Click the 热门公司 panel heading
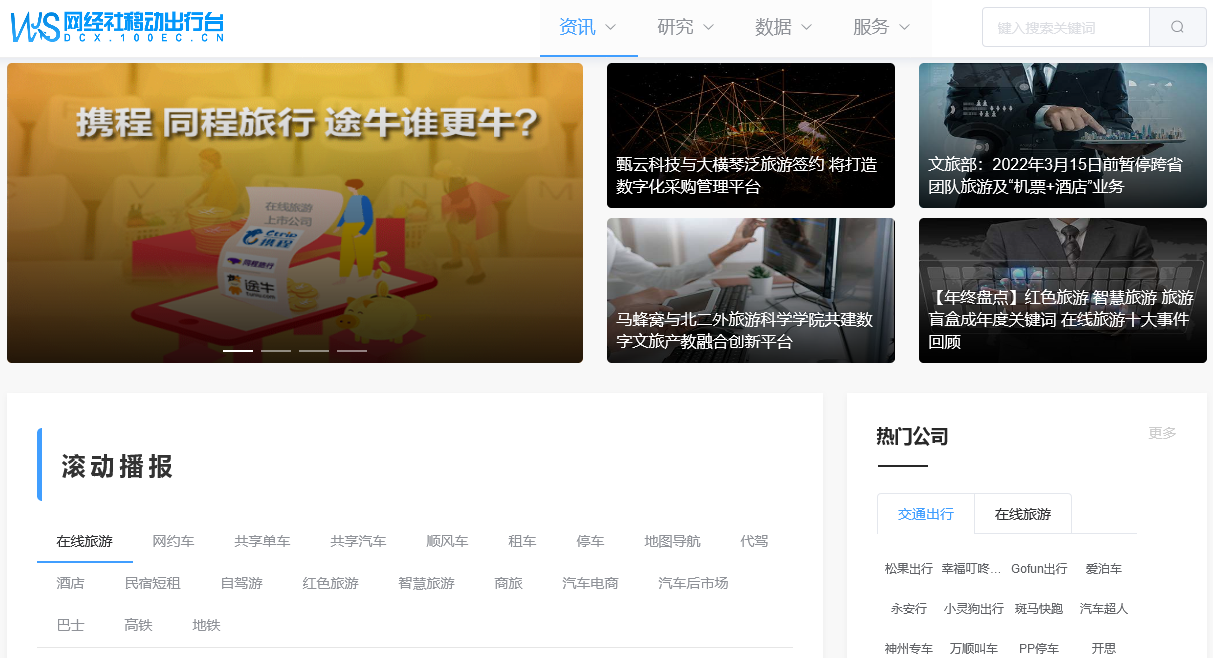Screen dimensions: 1213x658 (x=912, y=436)
